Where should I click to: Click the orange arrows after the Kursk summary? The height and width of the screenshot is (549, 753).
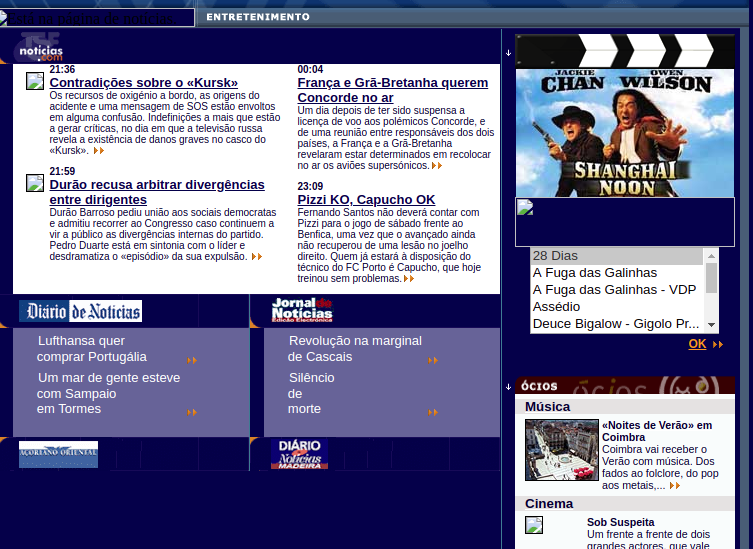(x=99, y=151)
